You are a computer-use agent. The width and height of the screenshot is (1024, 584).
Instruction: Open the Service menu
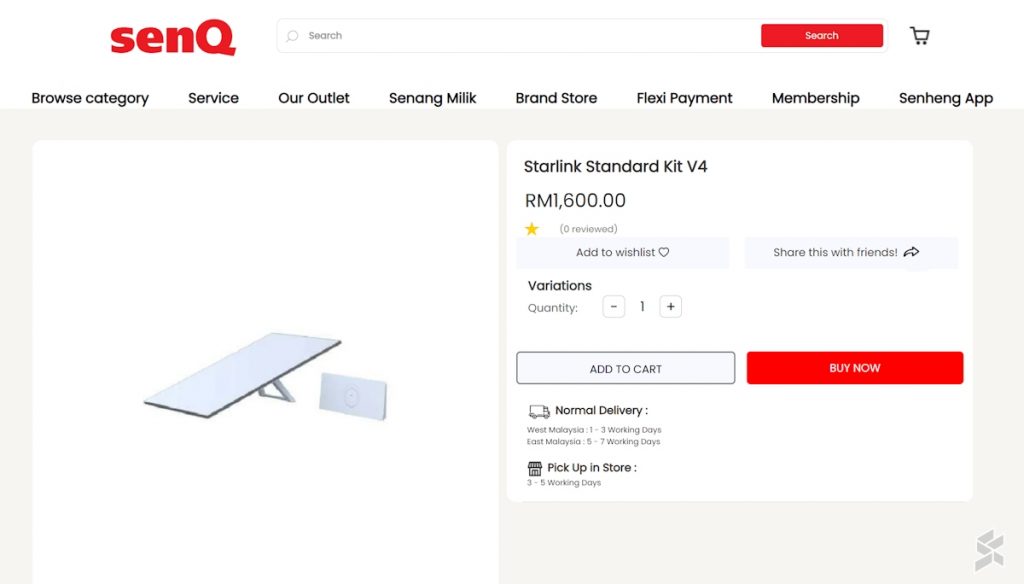tap(213, 98)
